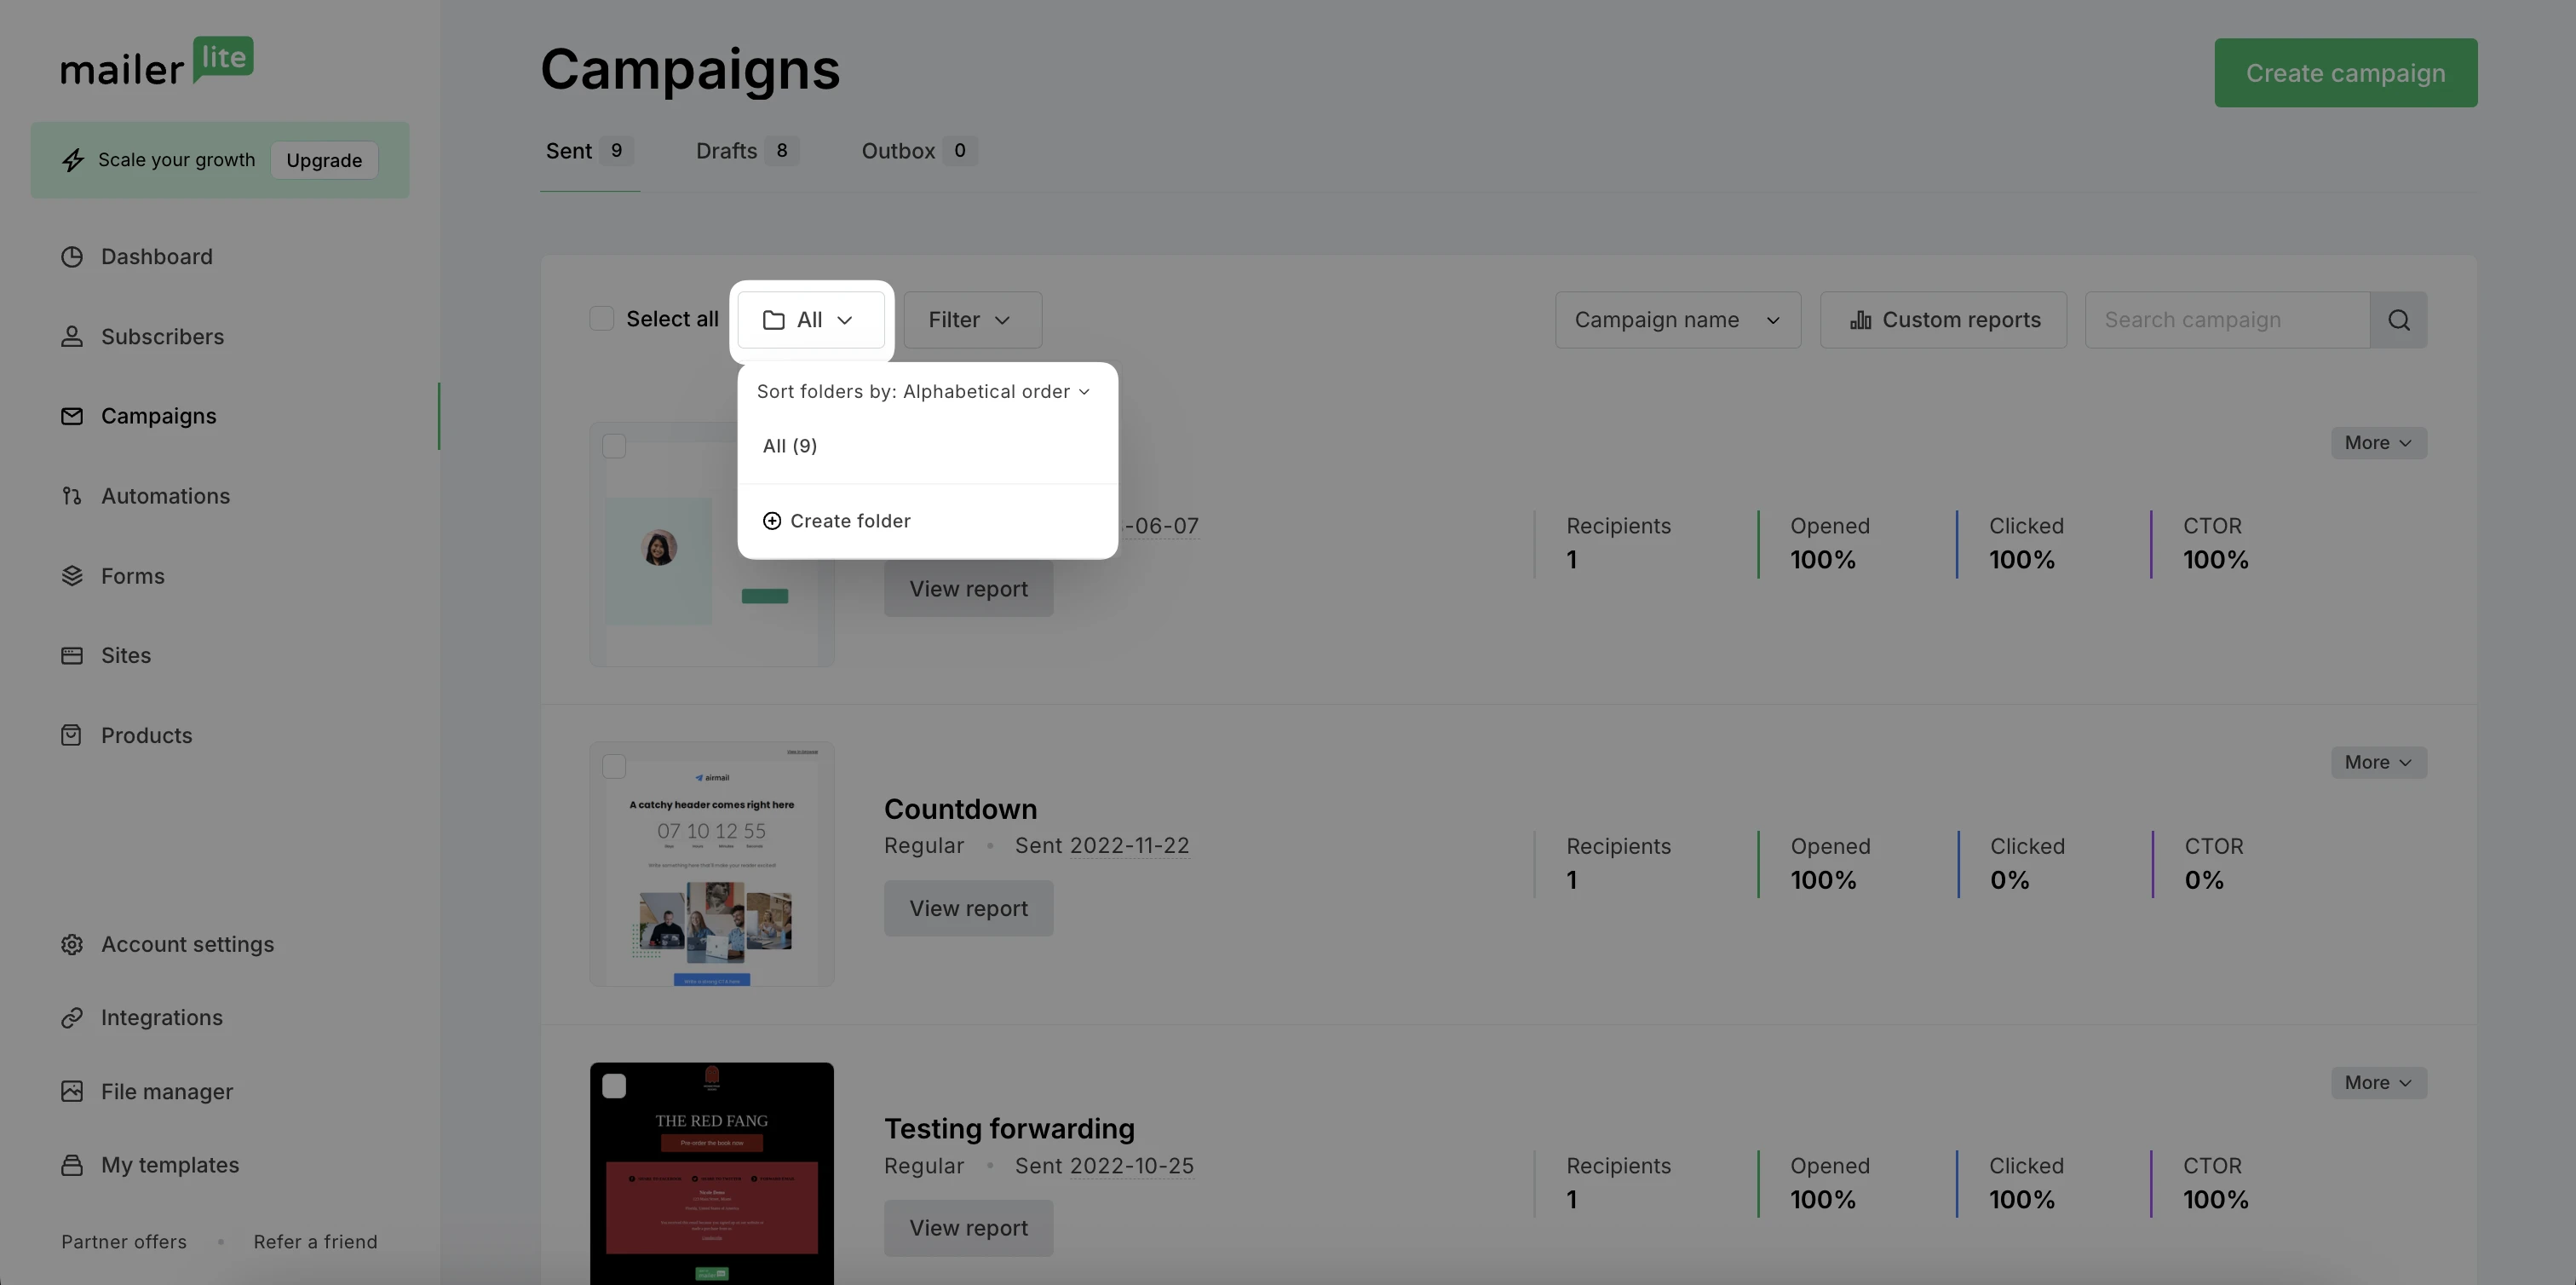Open the Campaign name sort dropdown
Screen dimensions: 2576x1285
click(1678, 320)
